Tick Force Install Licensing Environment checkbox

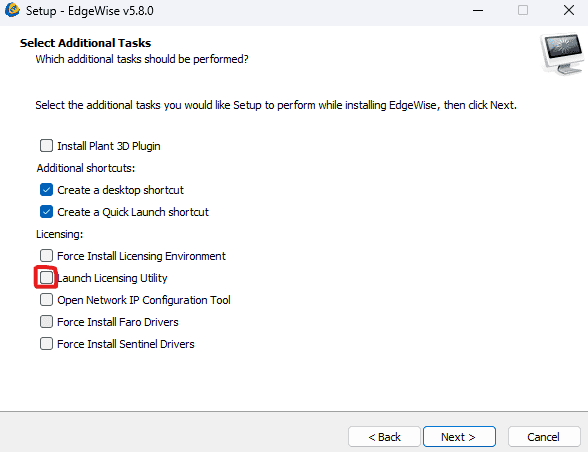(x=46, y=256)
